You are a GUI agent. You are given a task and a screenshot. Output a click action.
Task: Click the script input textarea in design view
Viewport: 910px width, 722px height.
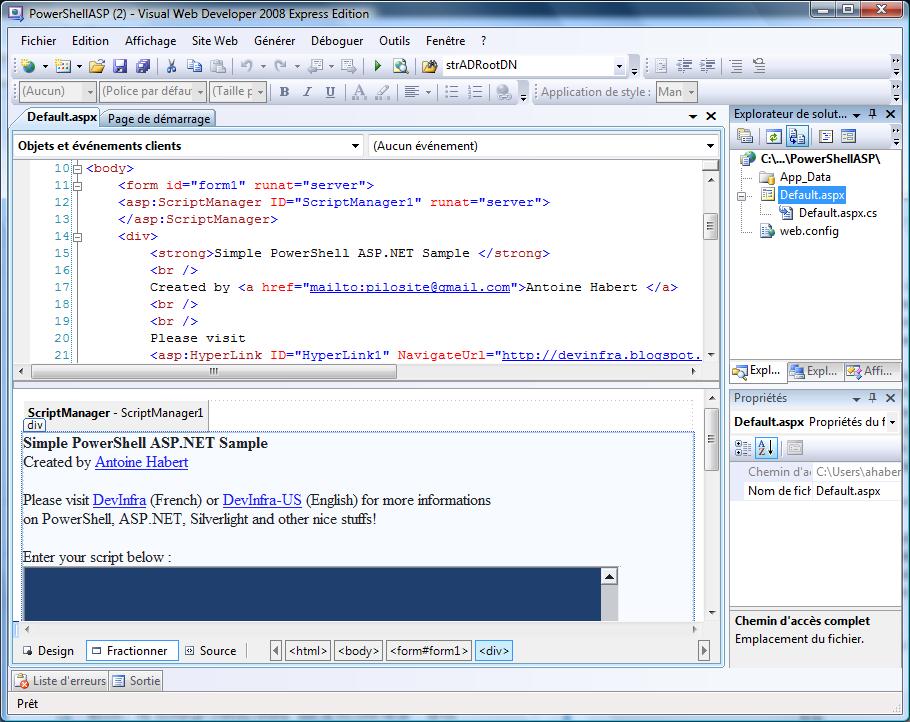click(312, 594)
